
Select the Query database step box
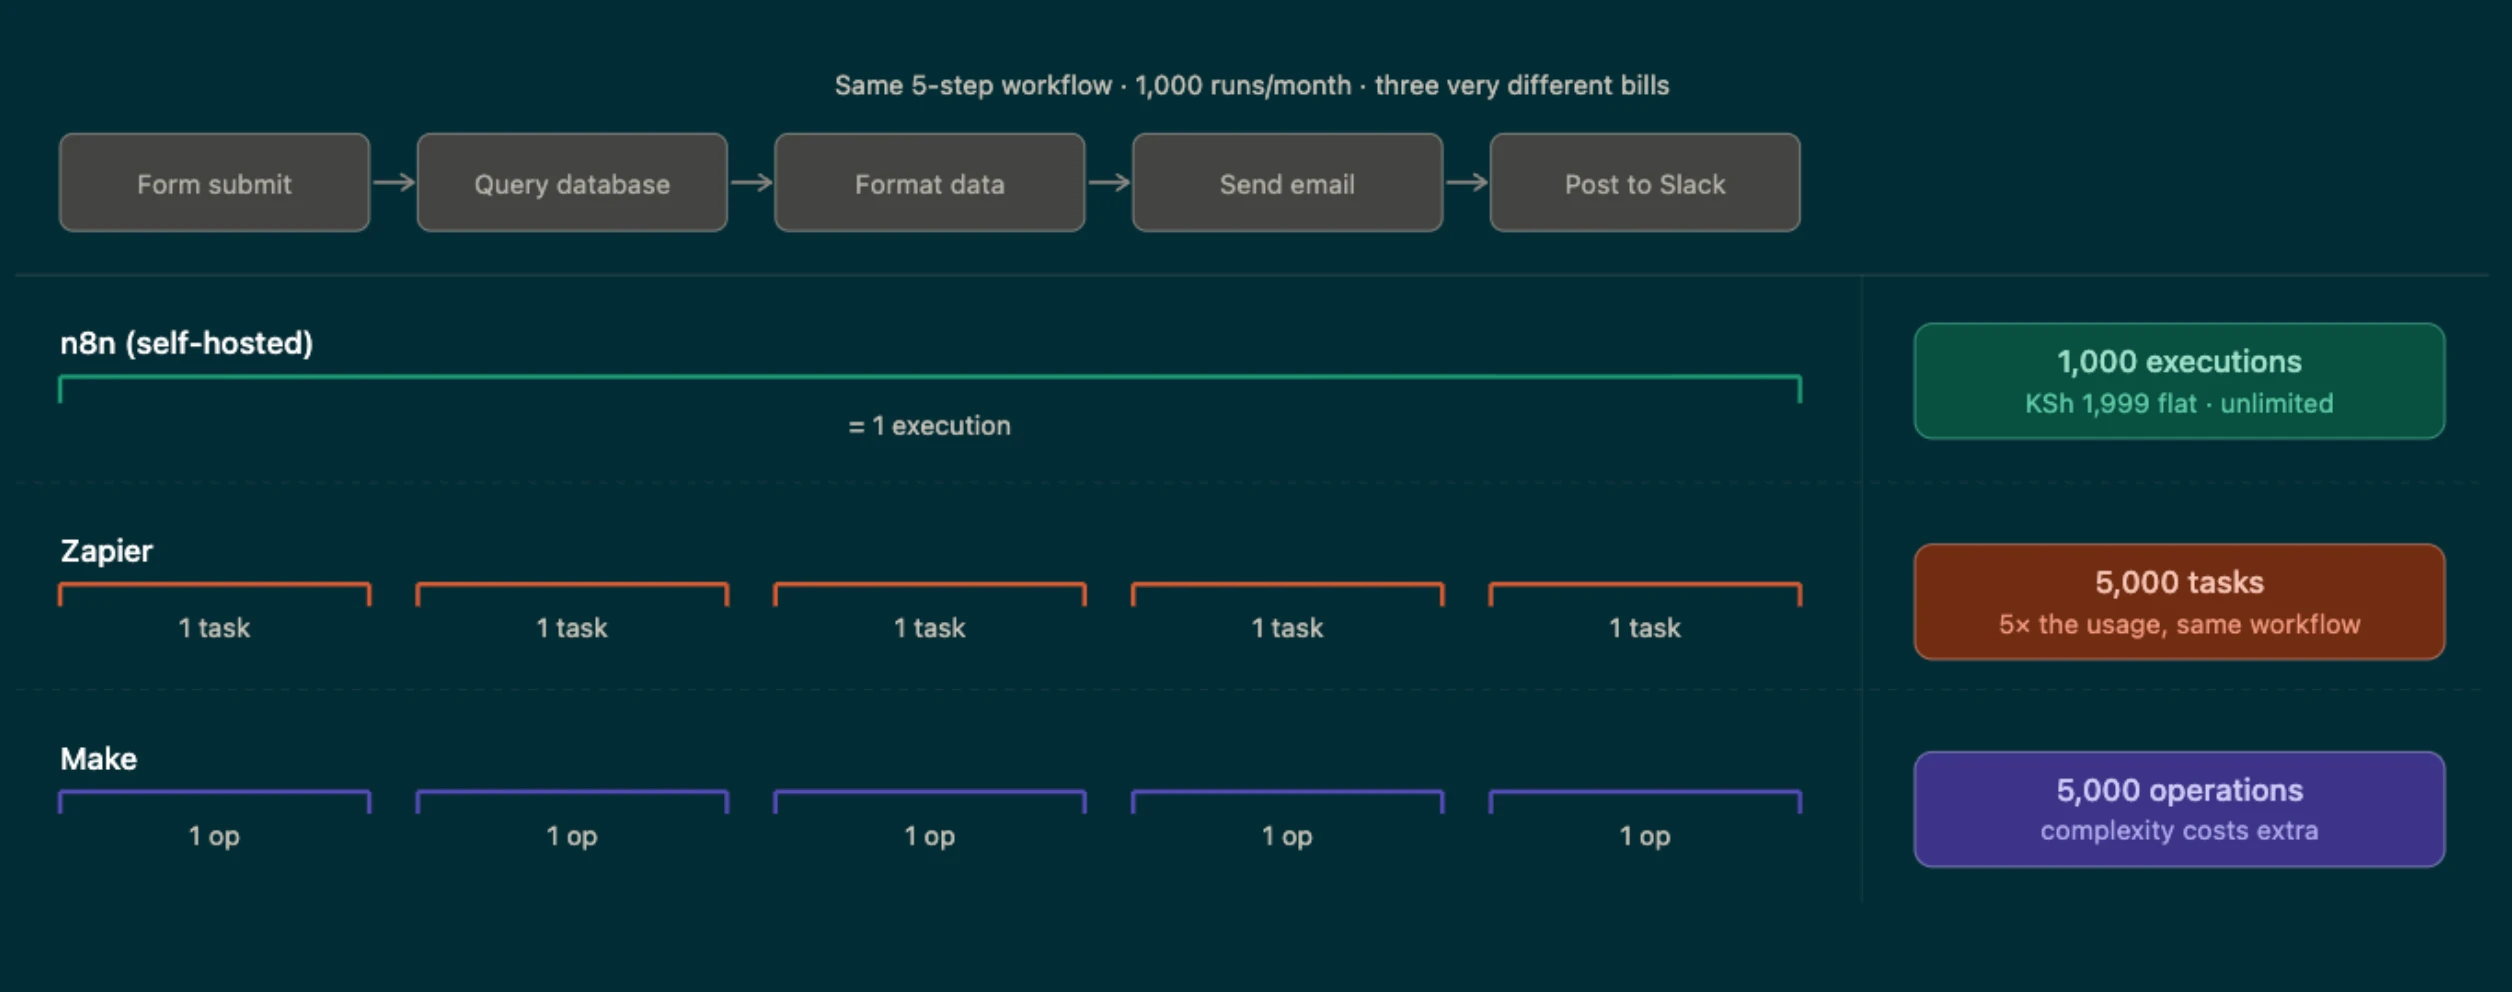pos(572,183)
